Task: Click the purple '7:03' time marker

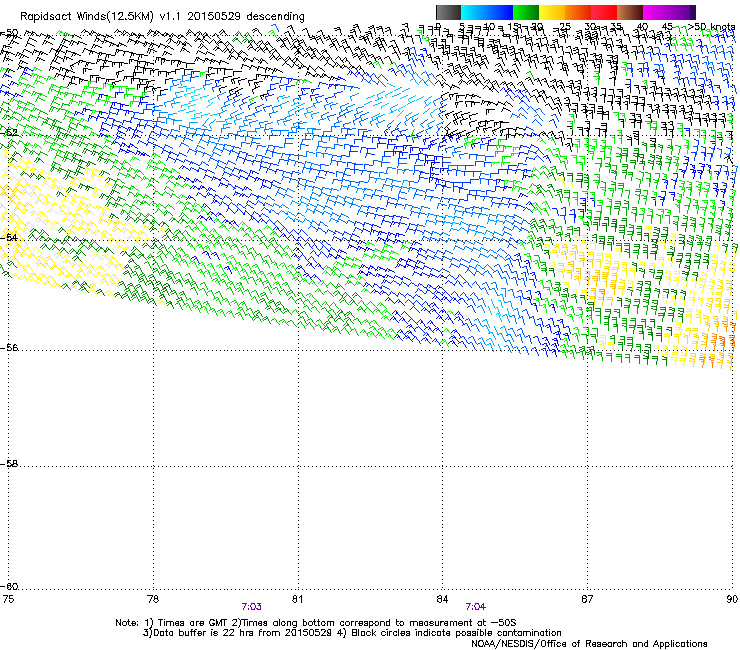Action: click(x=252, y=607)
